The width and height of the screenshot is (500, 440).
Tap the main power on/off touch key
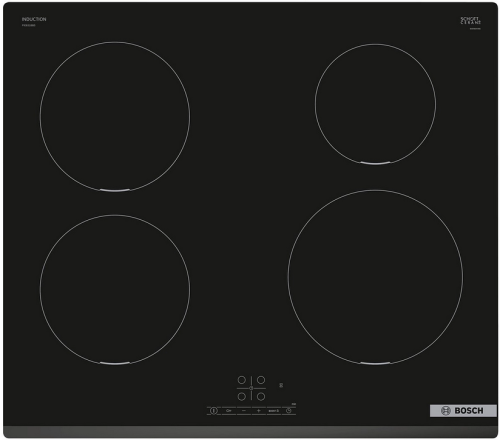(x=214, y=411)
